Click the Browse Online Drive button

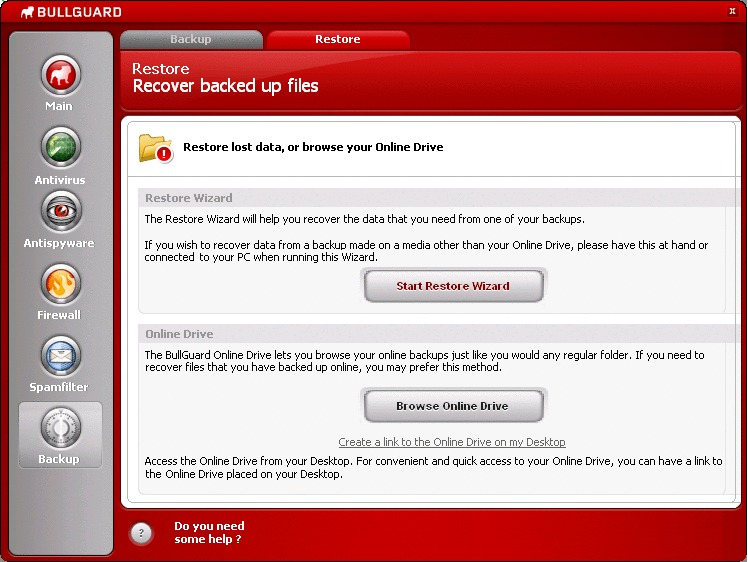pos(453,406)
